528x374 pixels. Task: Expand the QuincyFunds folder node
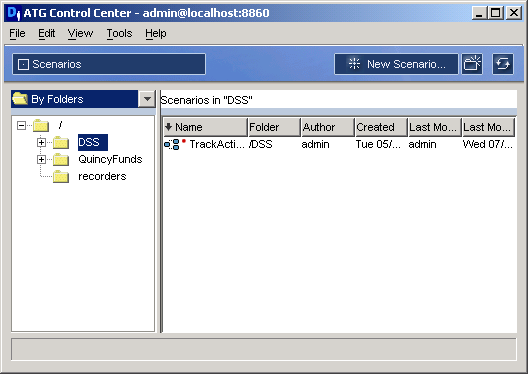point(41,159)
